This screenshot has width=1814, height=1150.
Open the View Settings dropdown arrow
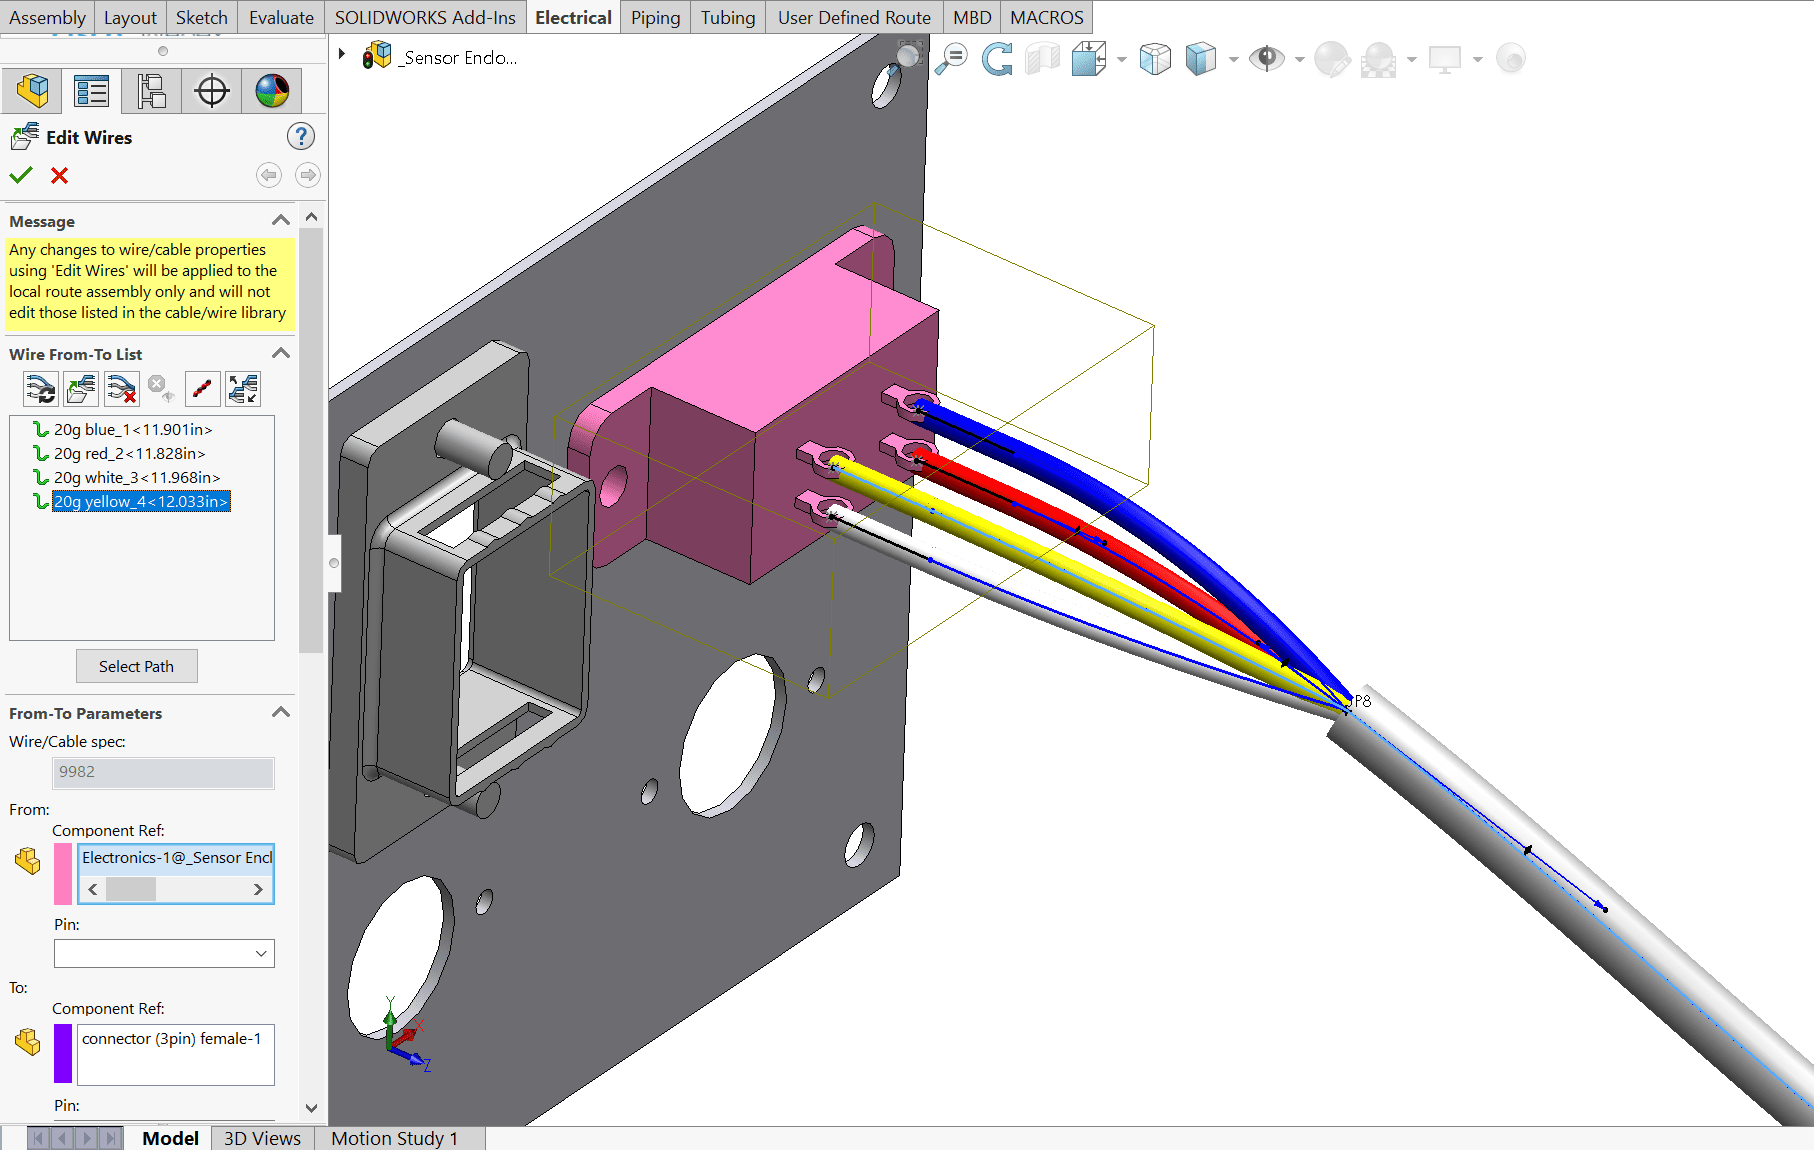1477,60
